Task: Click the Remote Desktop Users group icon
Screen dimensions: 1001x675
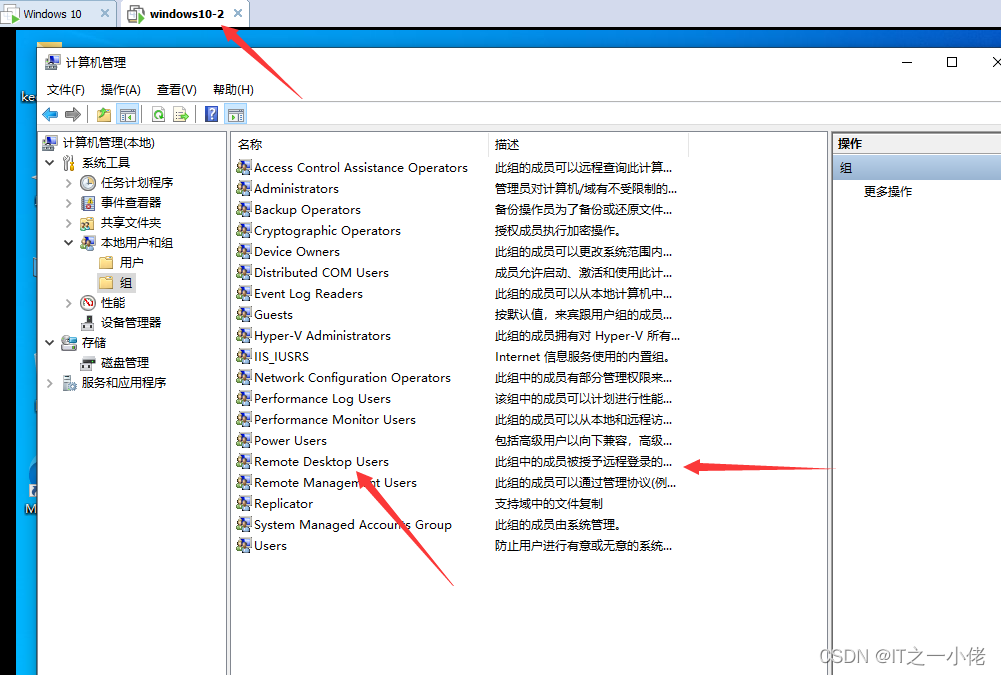Action: click(243, 461)
